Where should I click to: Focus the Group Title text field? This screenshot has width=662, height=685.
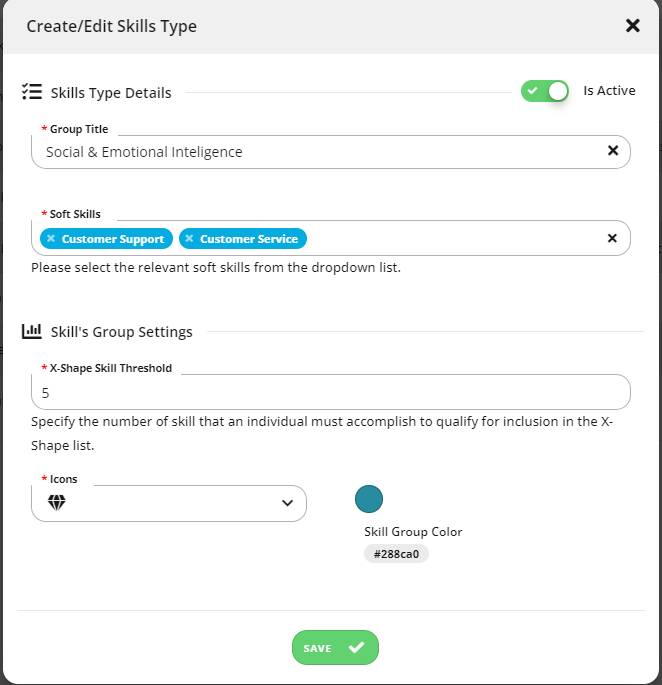[323, 152]
